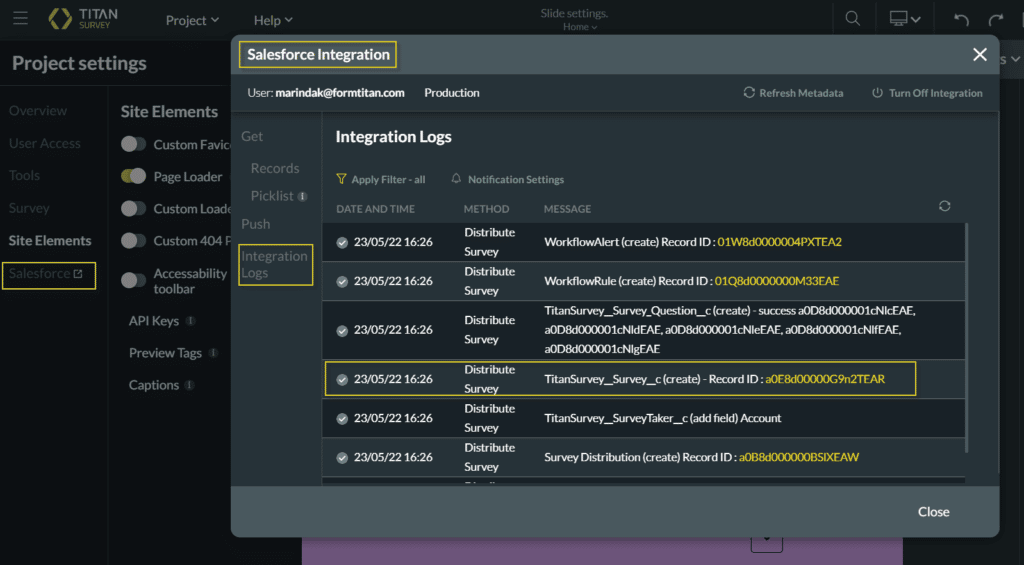Click the redo arrow icon
This screenshot has height=565, width=1024.
[x=996, y=20]
